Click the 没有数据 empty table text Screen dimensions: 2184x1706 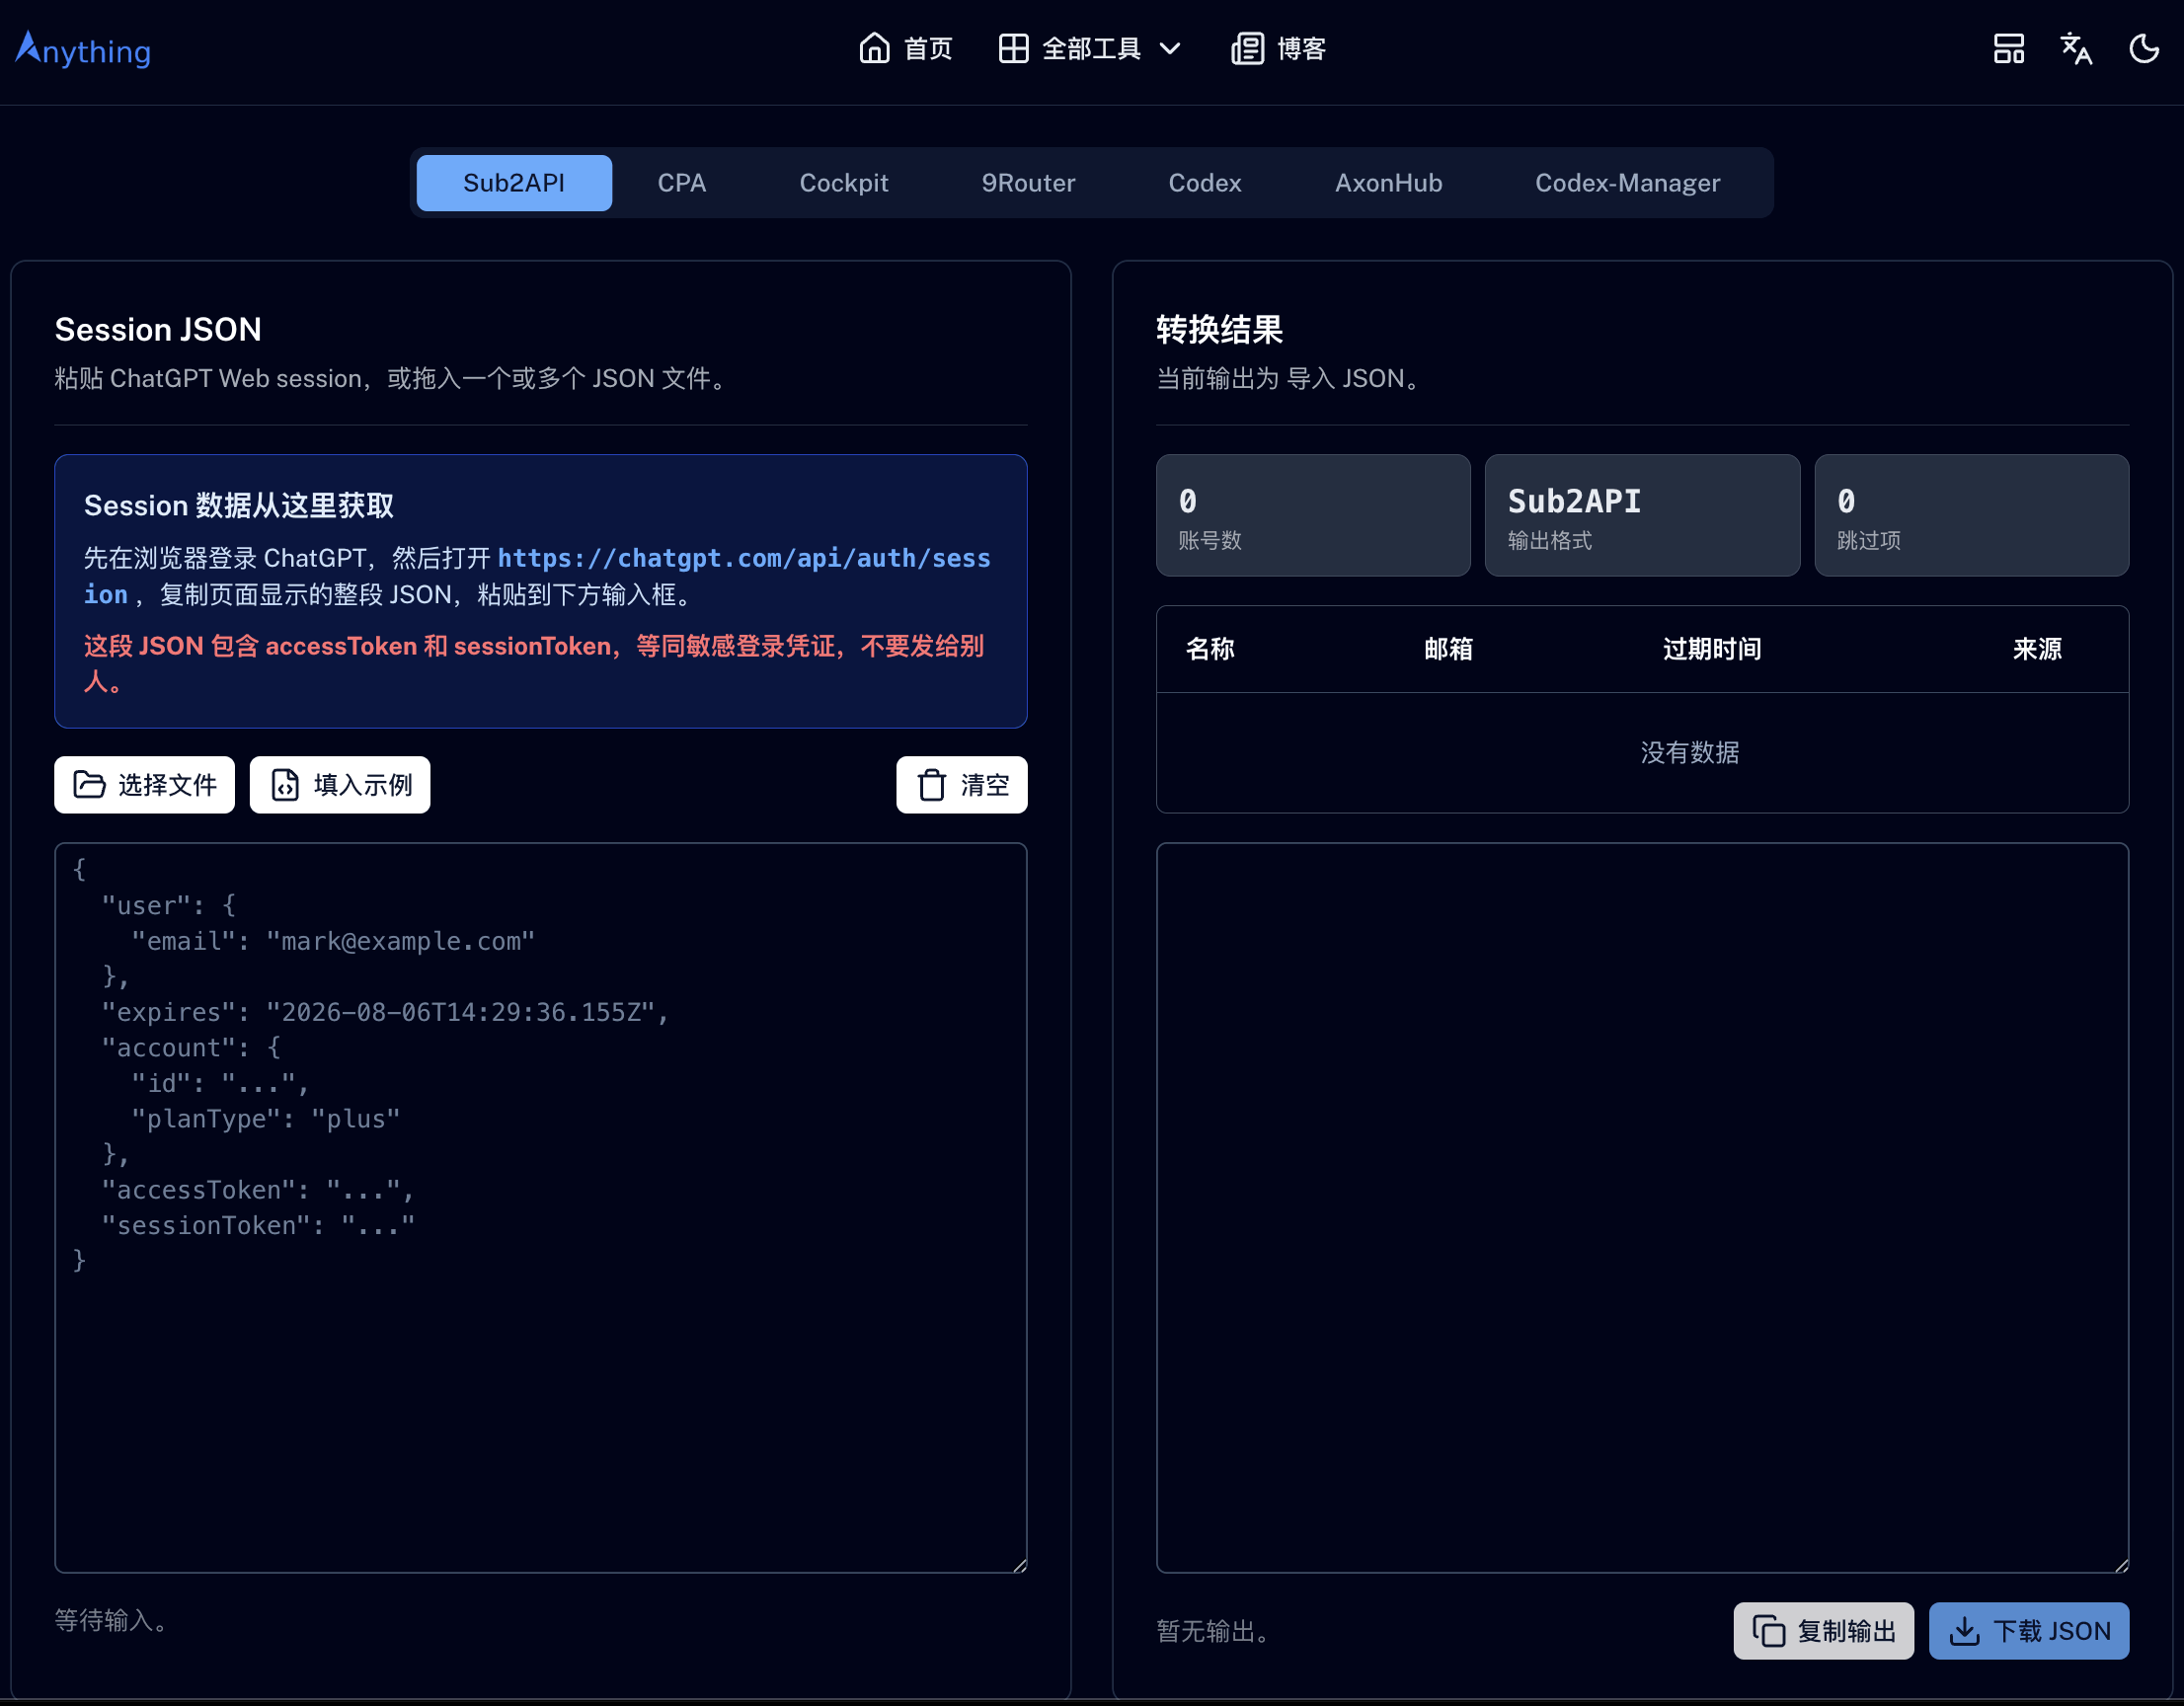[x=1690, y=753]
